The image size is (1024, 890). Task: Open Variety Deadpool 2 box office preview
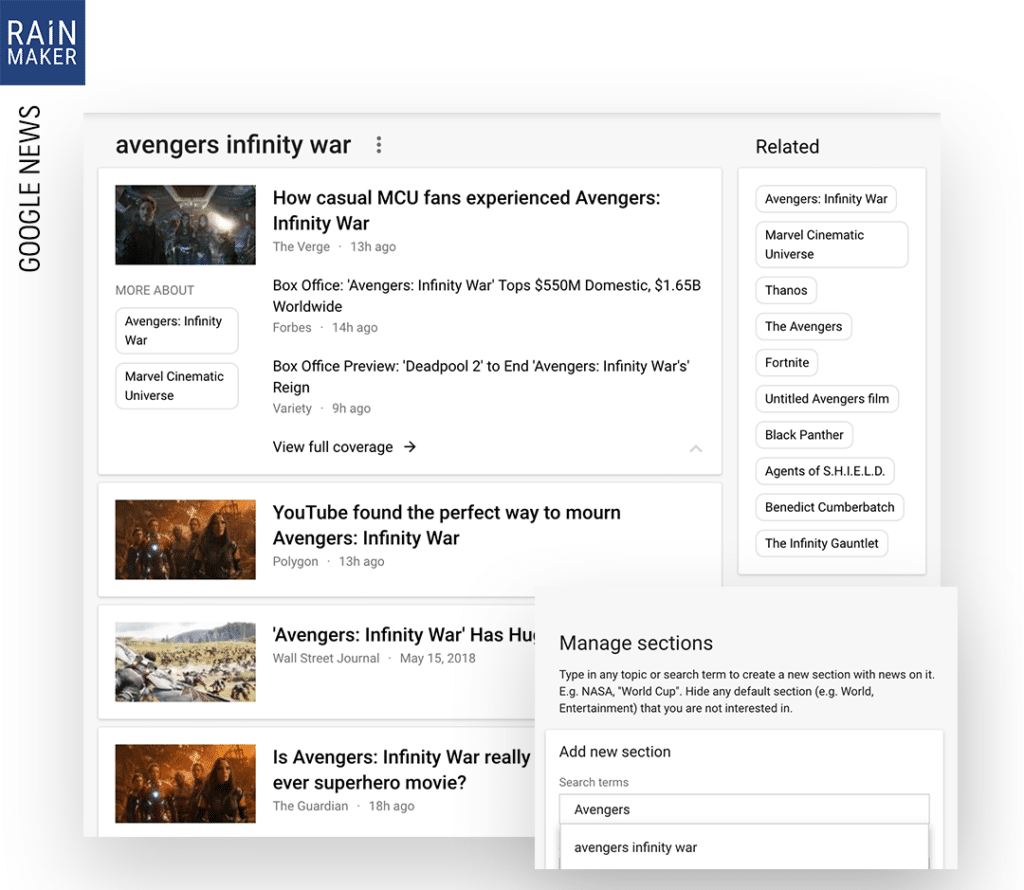click(x=481, y=377)
